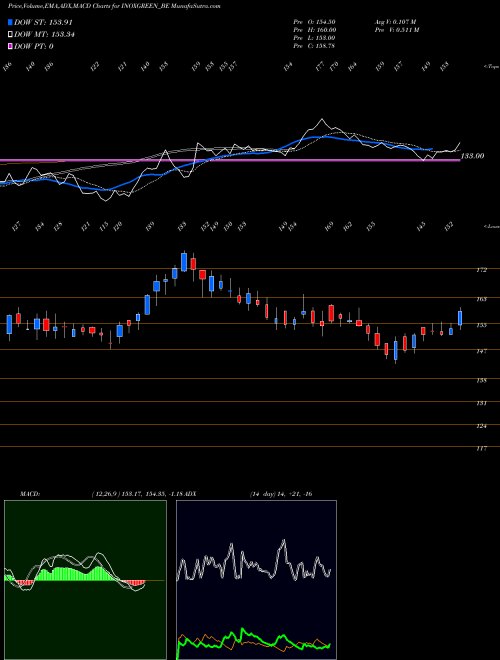Click the 172 price axis label

(482, 270)
